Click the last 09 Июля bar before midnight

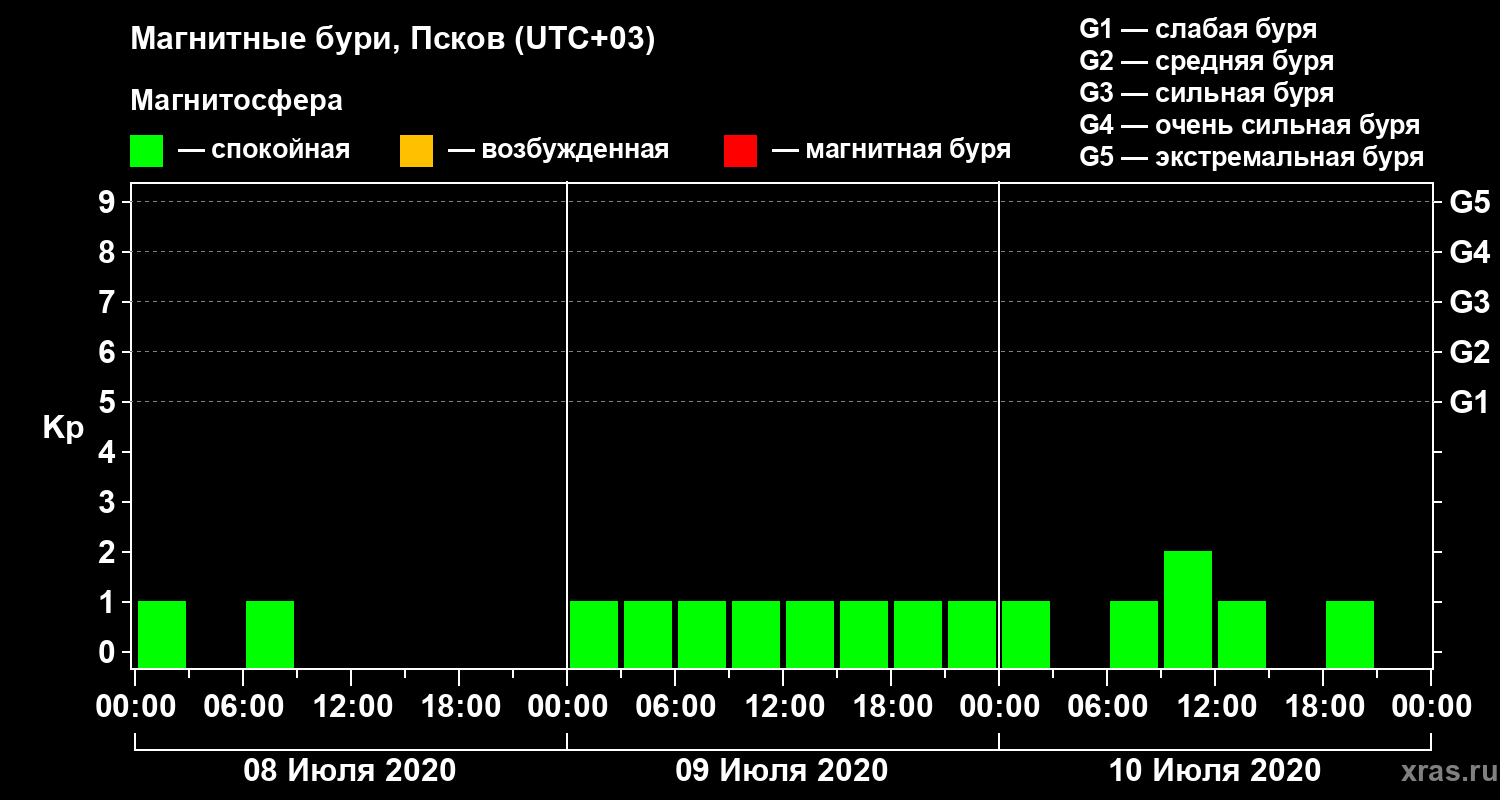[x=972, y=634]
